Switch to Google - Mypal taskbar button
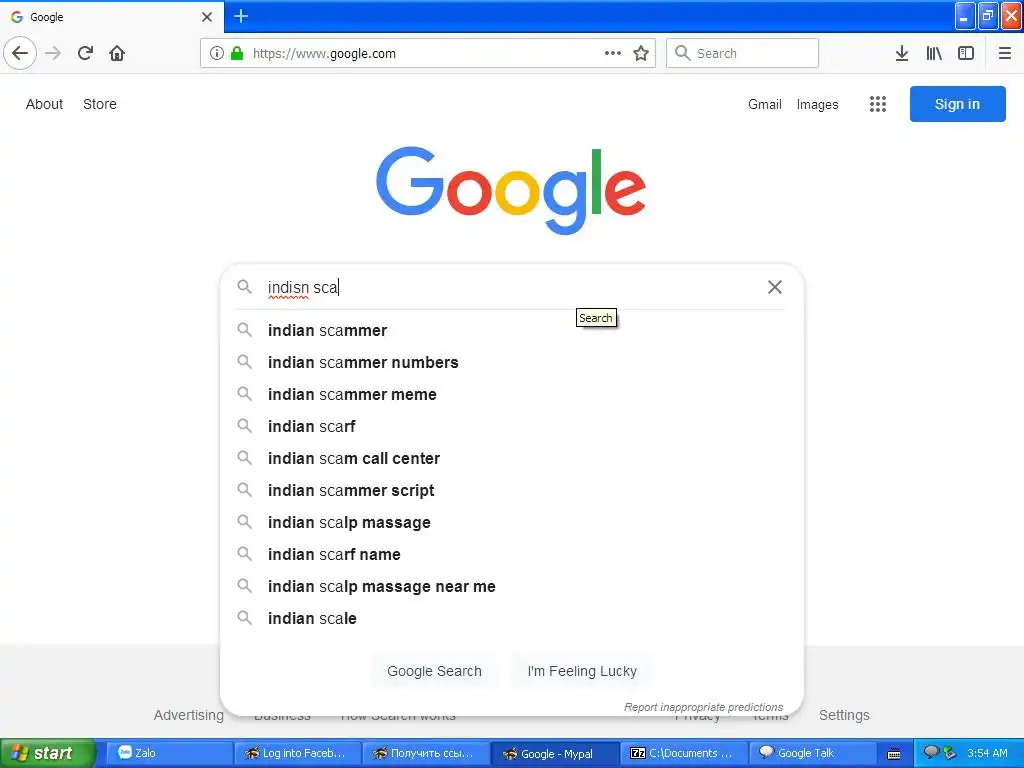1024x768 pixels. pyautogui.click(x=554, y=753)
